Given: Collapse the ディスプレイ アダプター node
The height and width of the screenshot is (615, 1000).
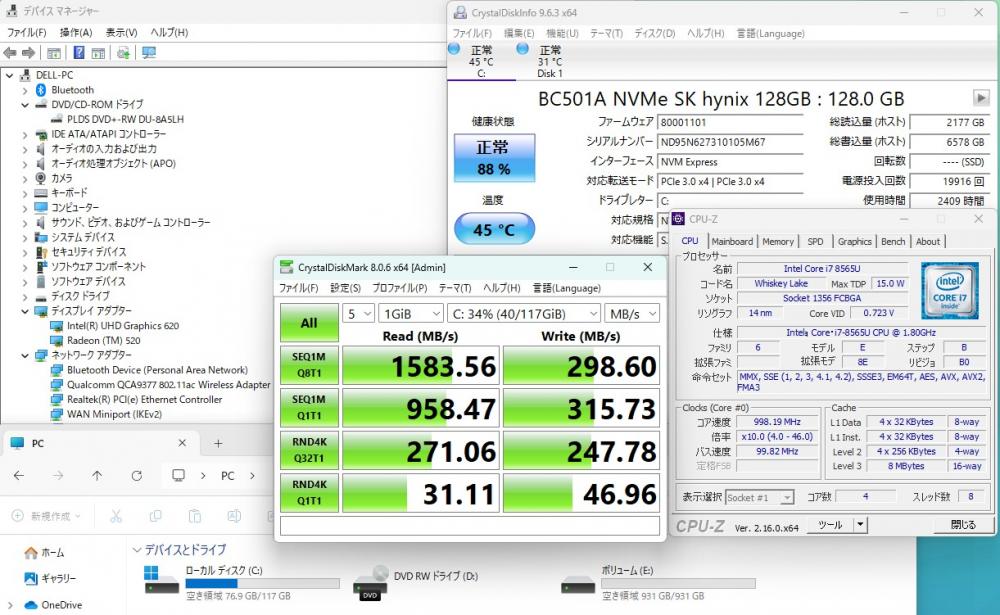Looking at the screenshot, I should tap(25, 311).
